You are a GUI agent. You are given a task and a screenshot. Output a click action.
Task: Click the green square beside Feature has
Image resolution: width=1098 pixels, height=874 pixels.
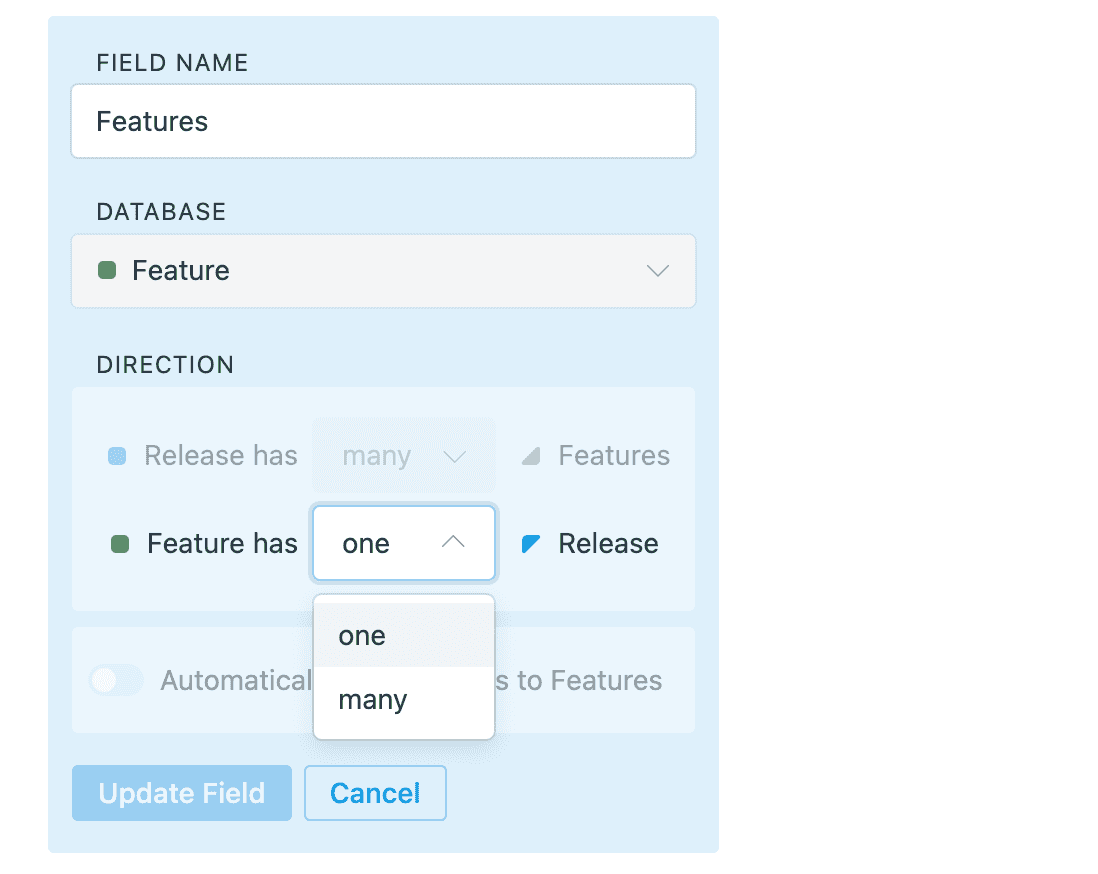tap(120, 544)
